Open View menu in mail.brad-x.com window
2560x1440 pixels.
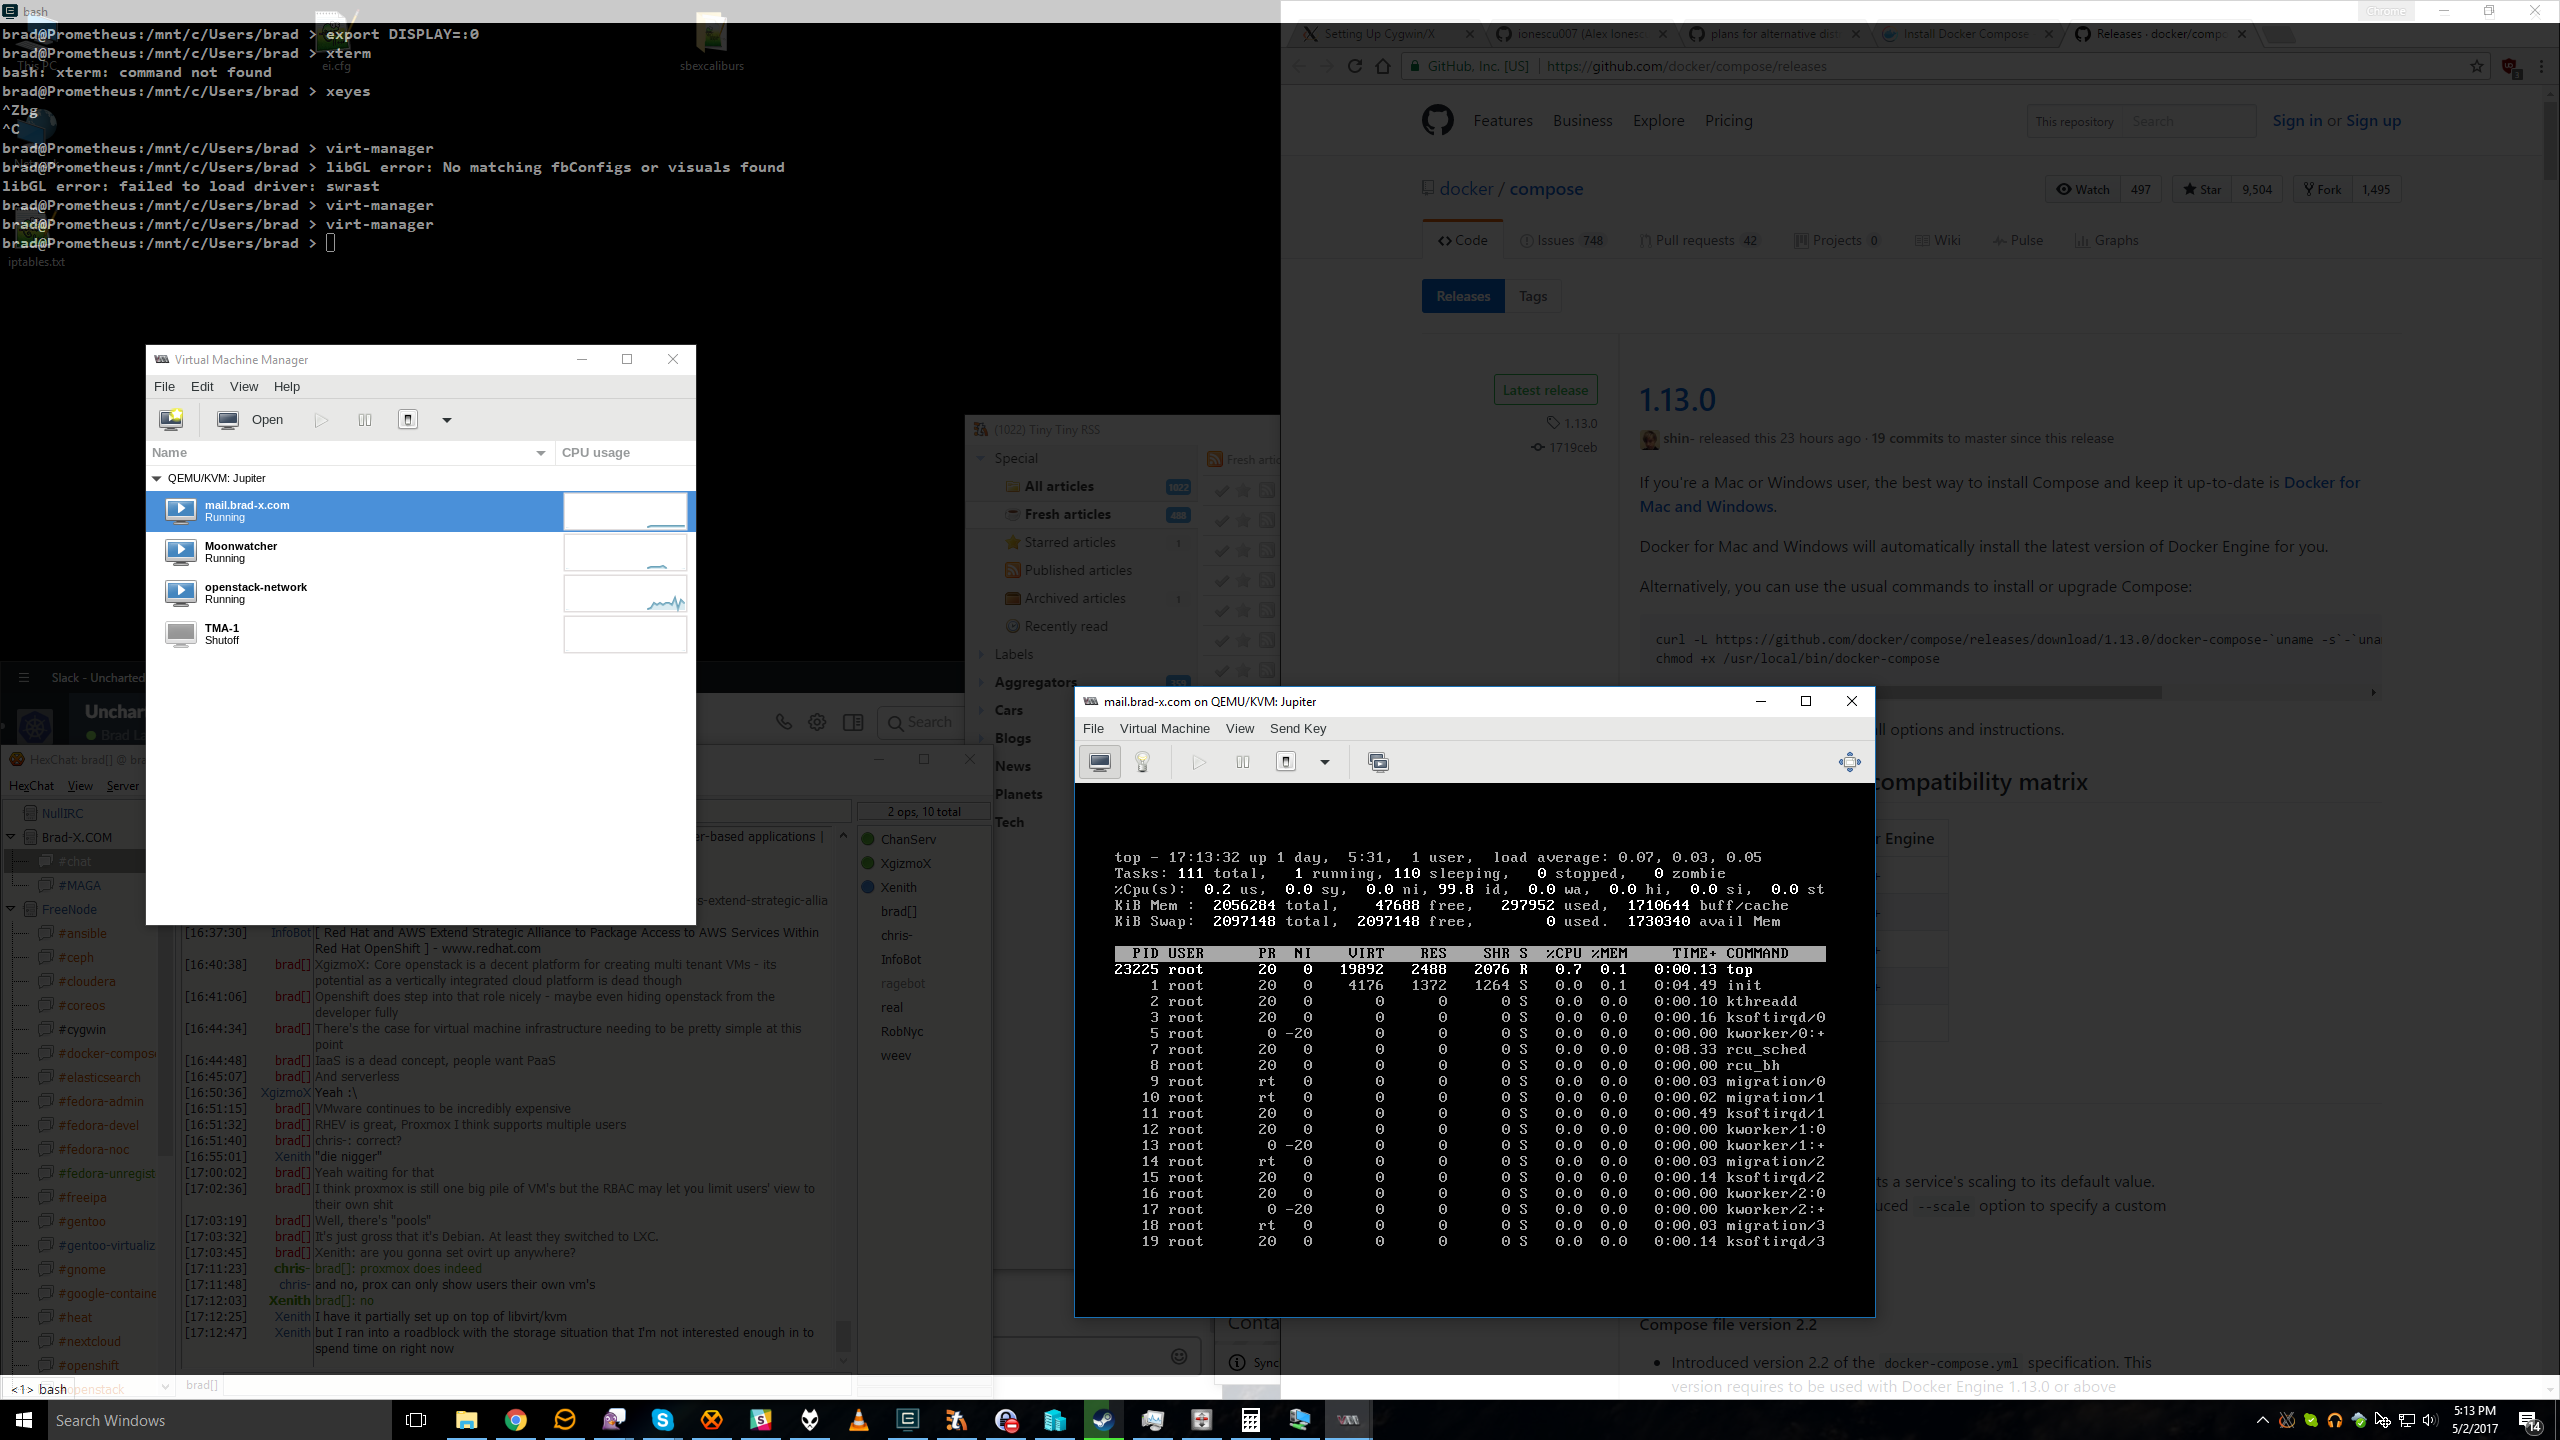1240,729
